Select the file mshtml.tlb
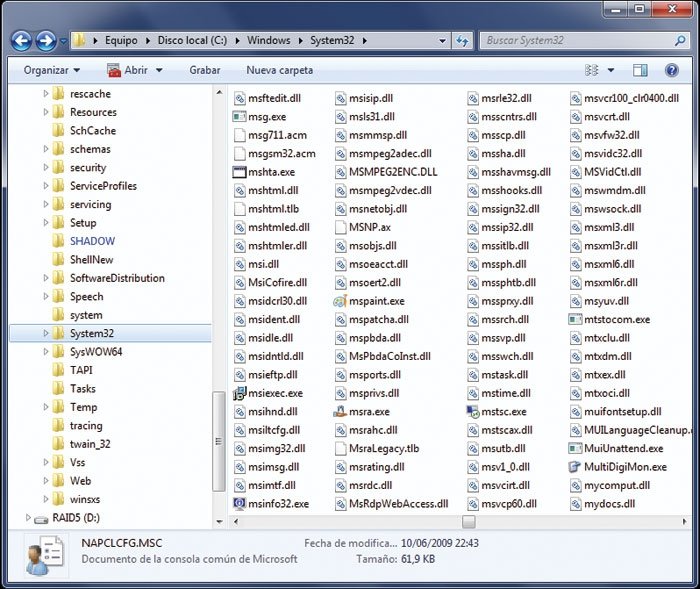 coord(267,209)
